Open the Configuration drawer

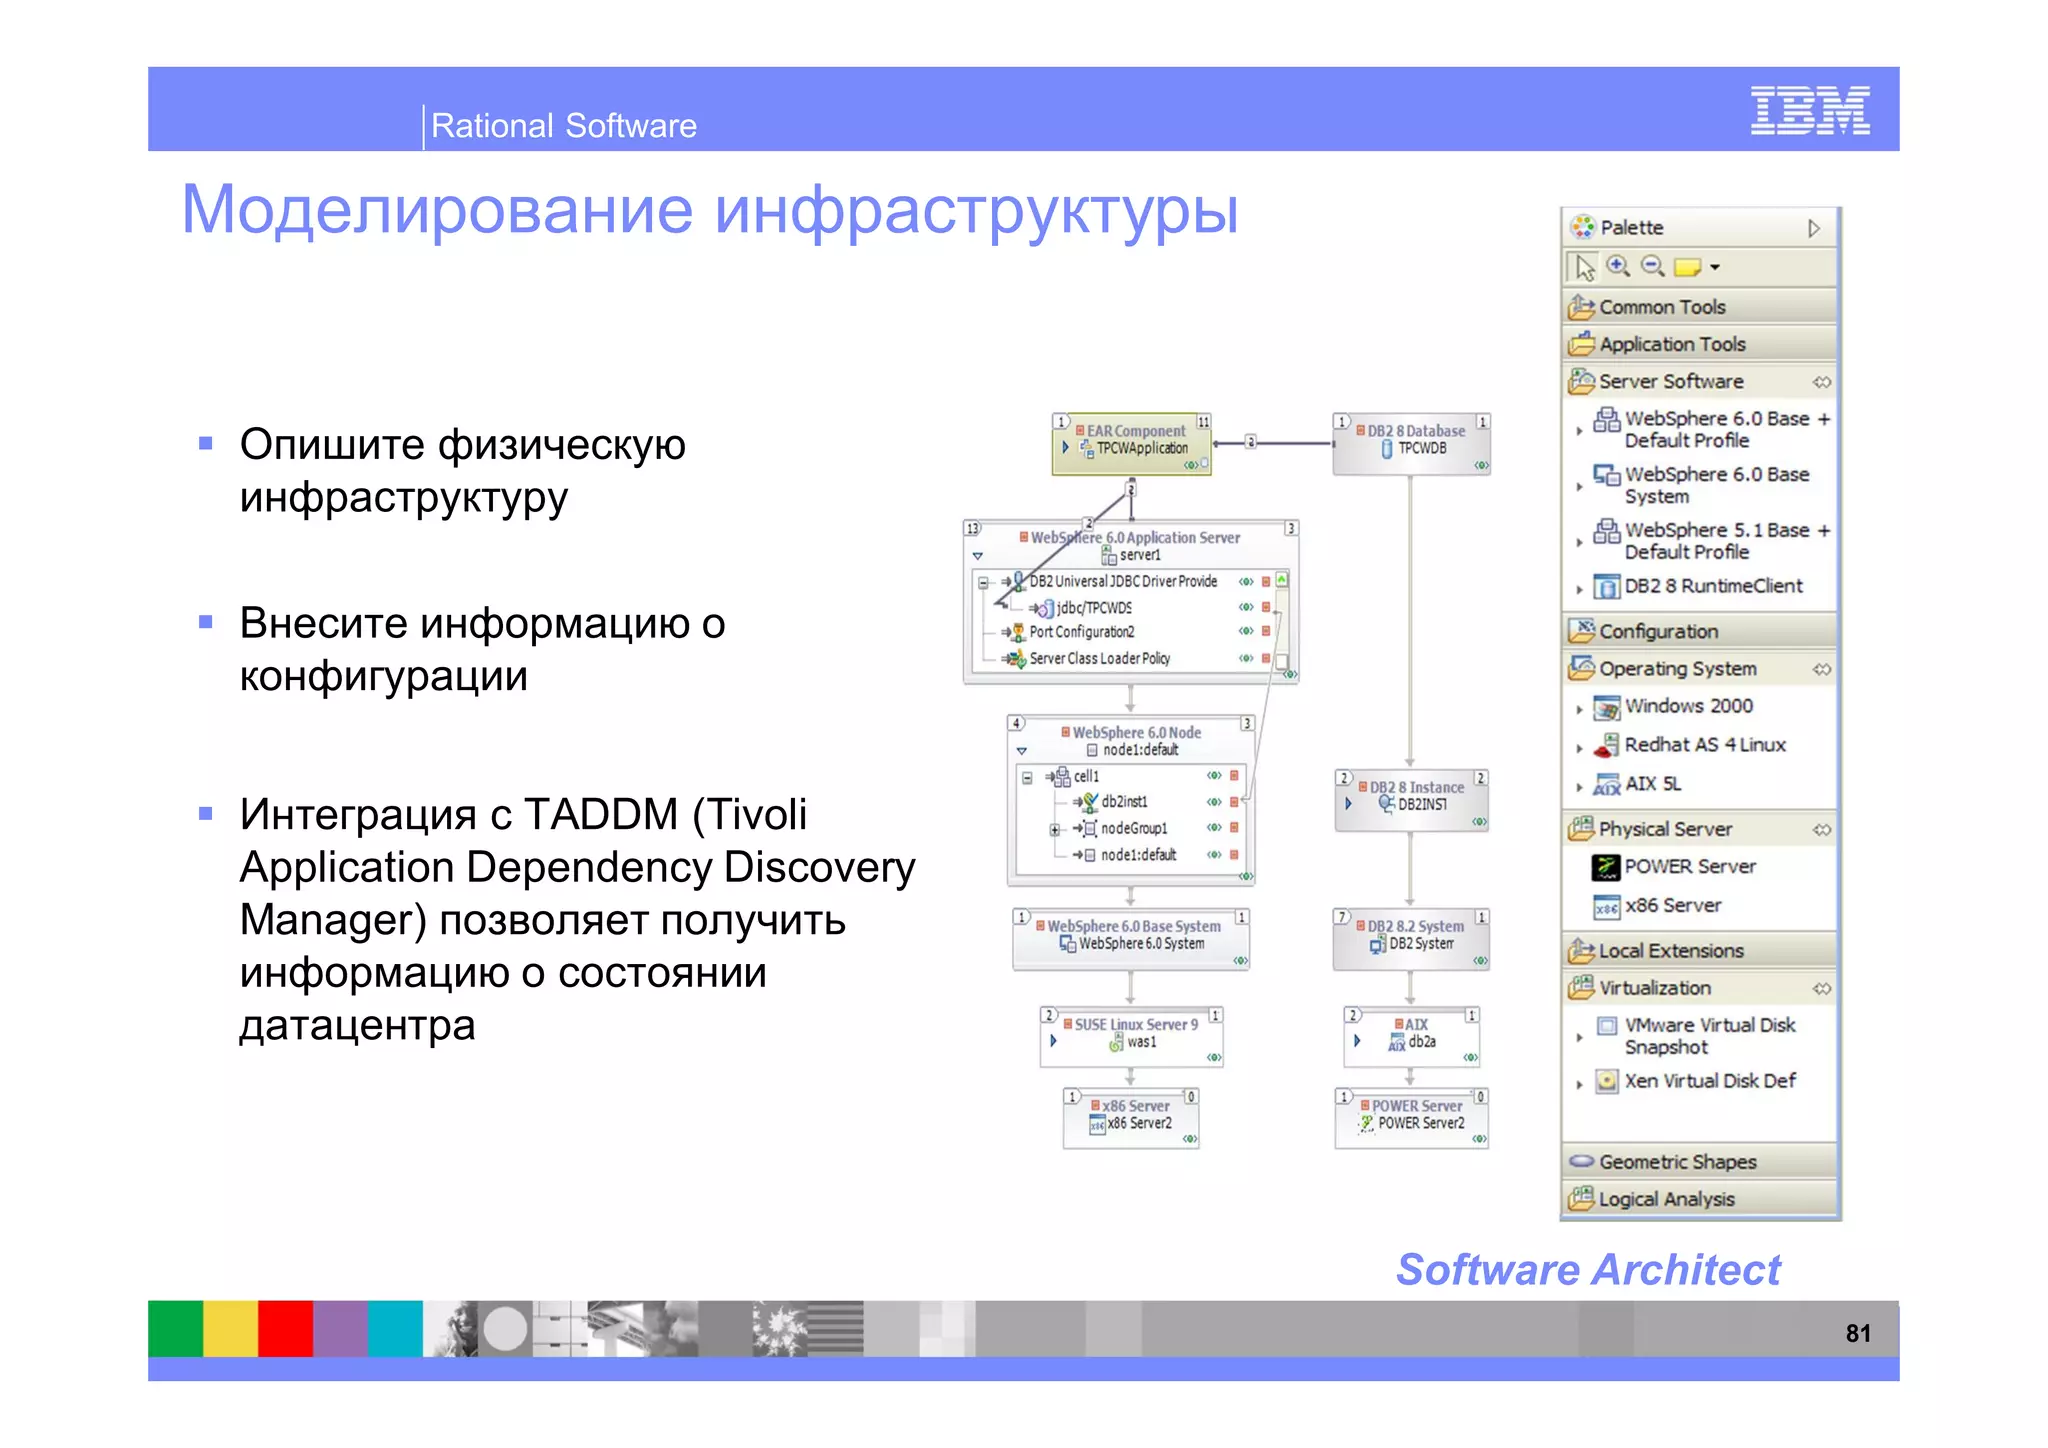[x=1700, y=631]
